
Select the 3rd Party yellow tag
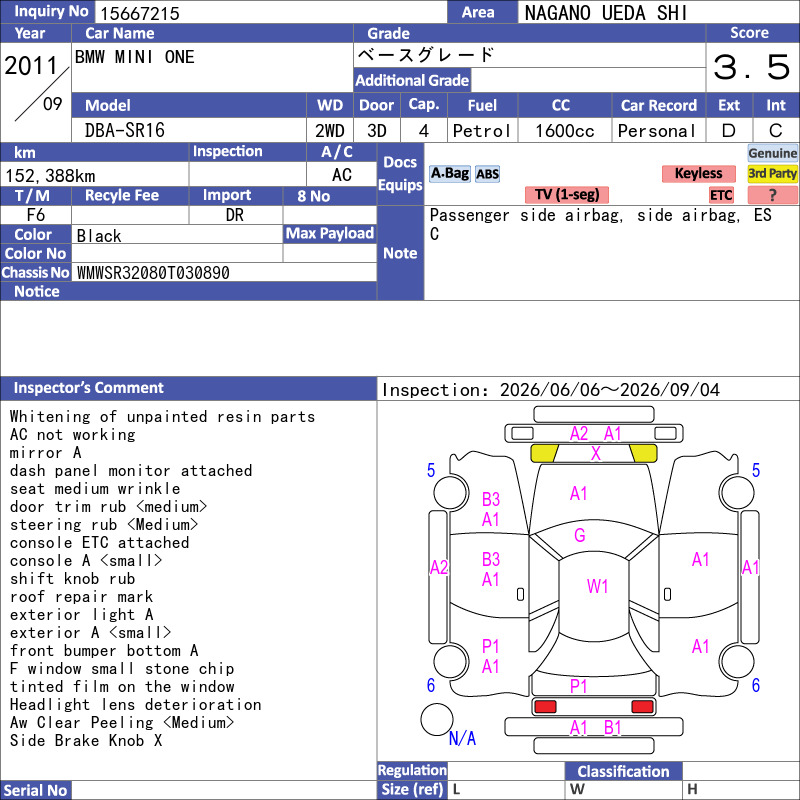pyautogui.click(x=772, y=173)
